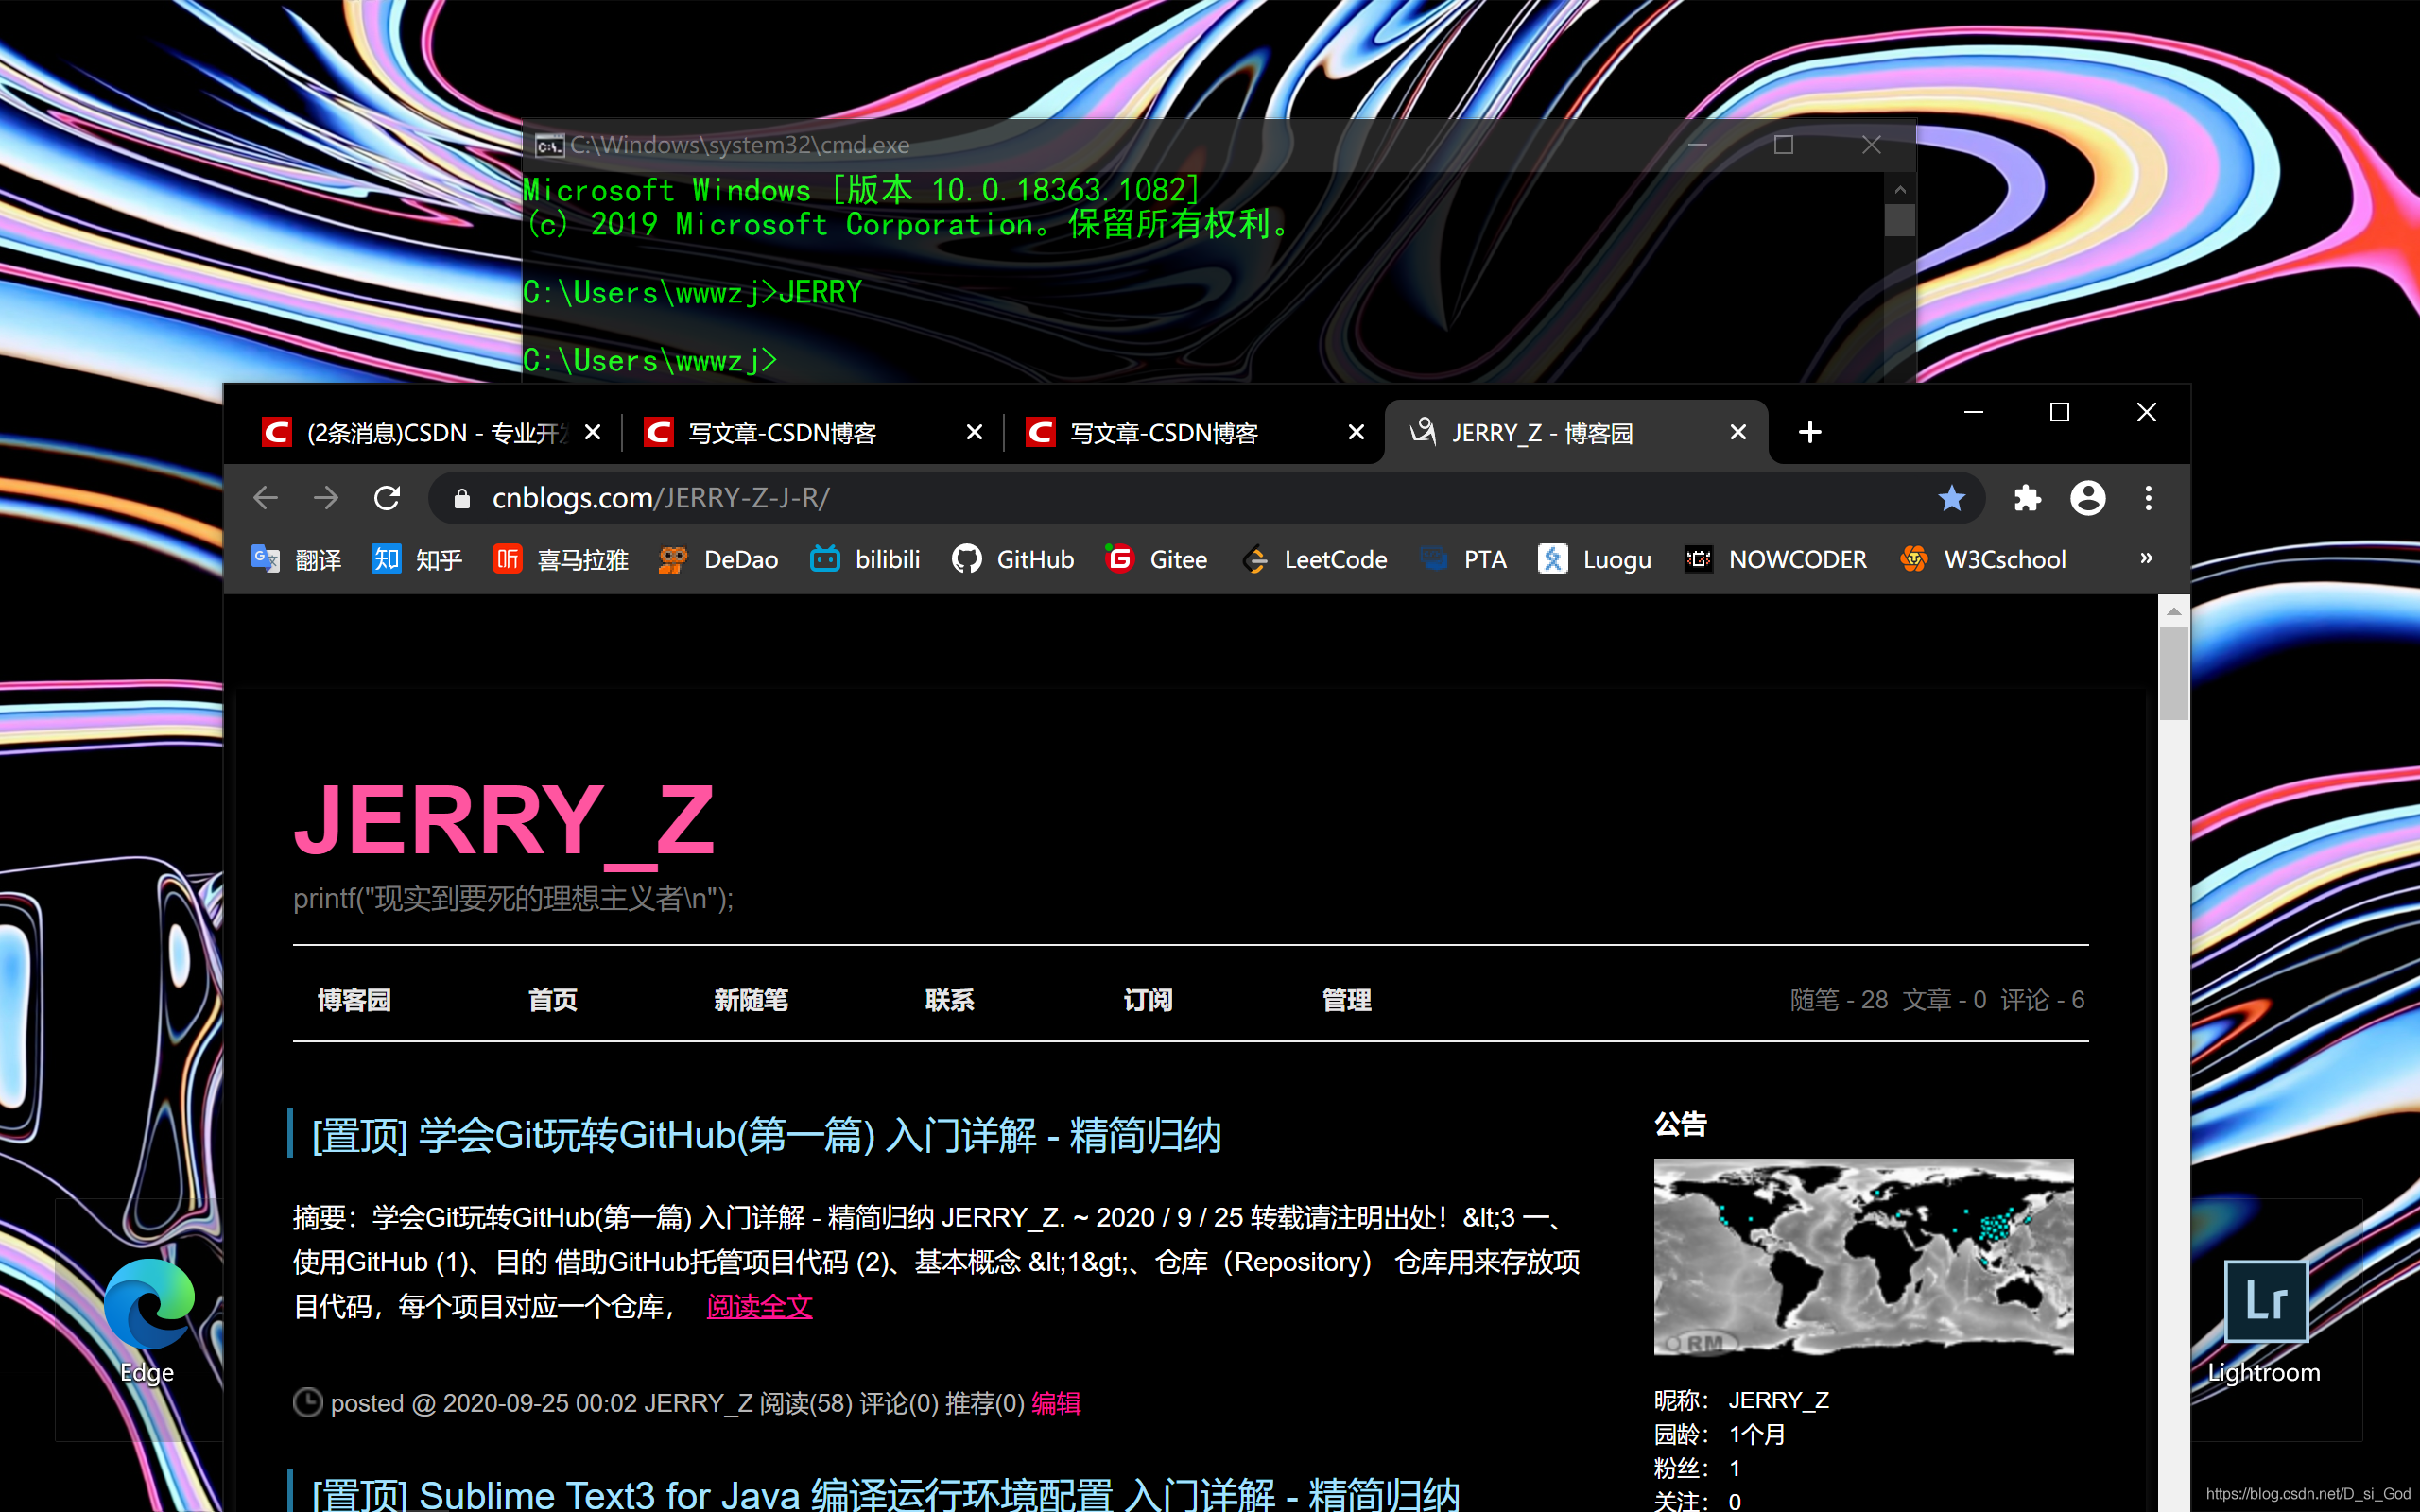Click the visitor world map thumbnail
Screen dimensions: 2420x1512
point(1863,1256)
